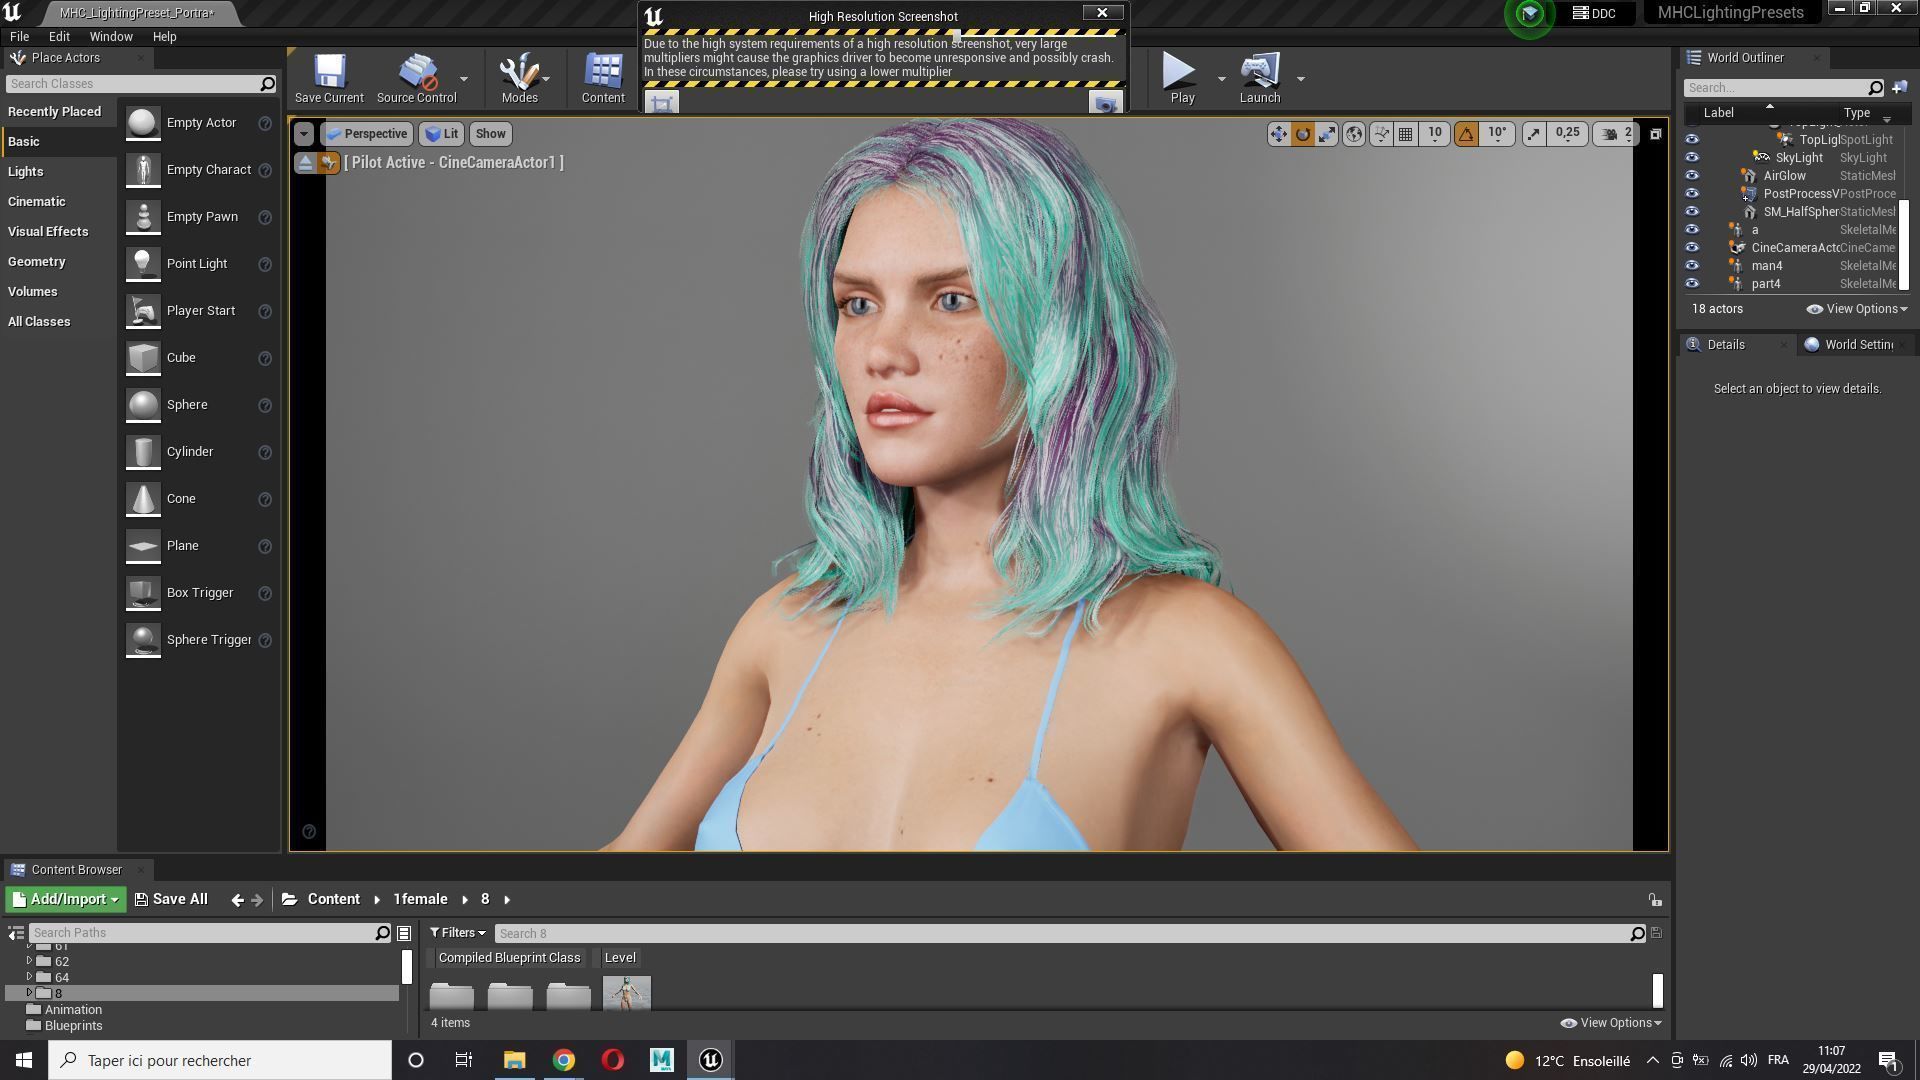Screen dimensions: 1920x1080
Task: Click the Search Classes input field
Action: pos(130,84)
